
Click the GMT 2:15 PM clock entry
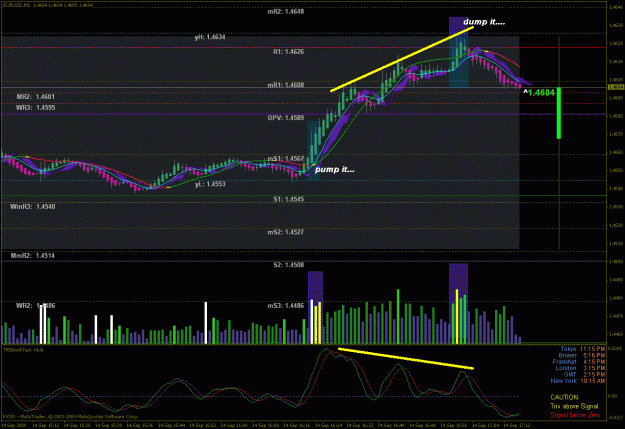click(584, 374)
